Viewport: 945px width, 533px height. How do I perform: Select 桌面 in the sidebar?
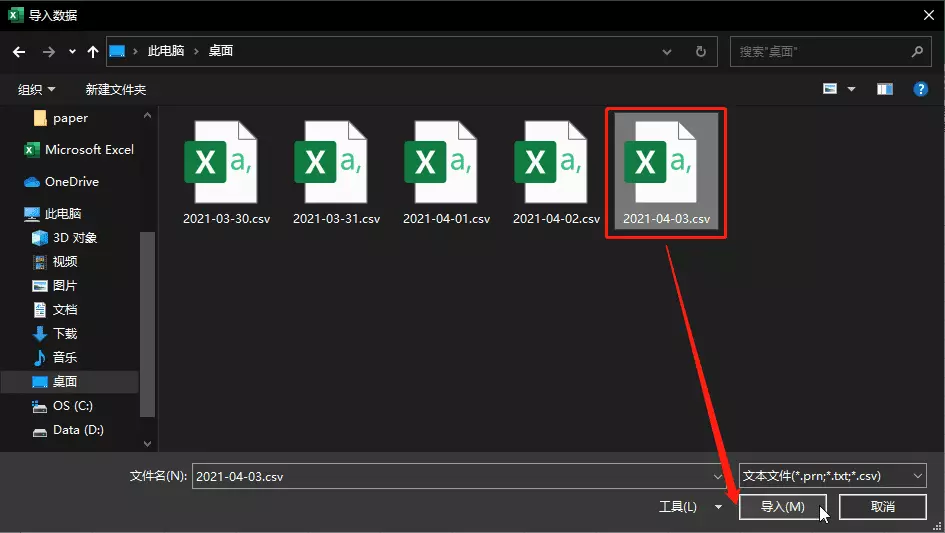point(69,382)
